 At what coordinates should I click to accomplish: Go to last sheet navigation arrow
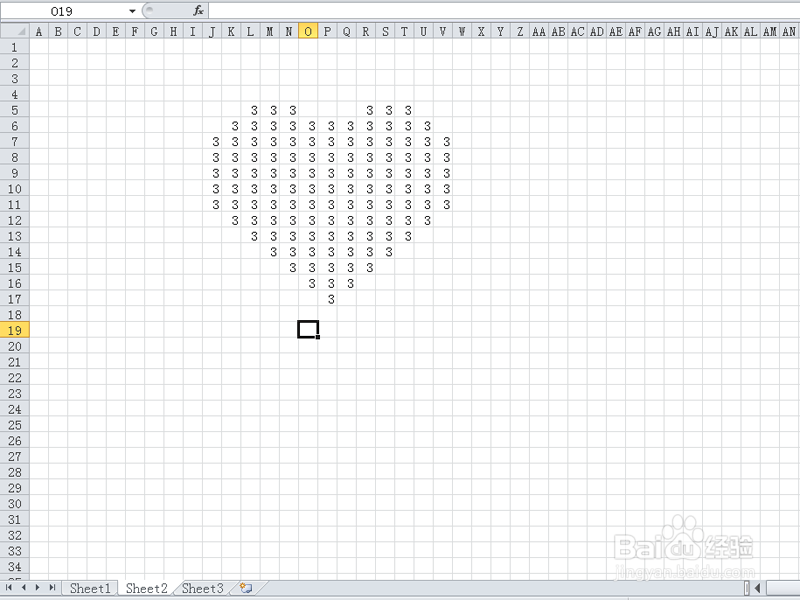pos(52,588)
